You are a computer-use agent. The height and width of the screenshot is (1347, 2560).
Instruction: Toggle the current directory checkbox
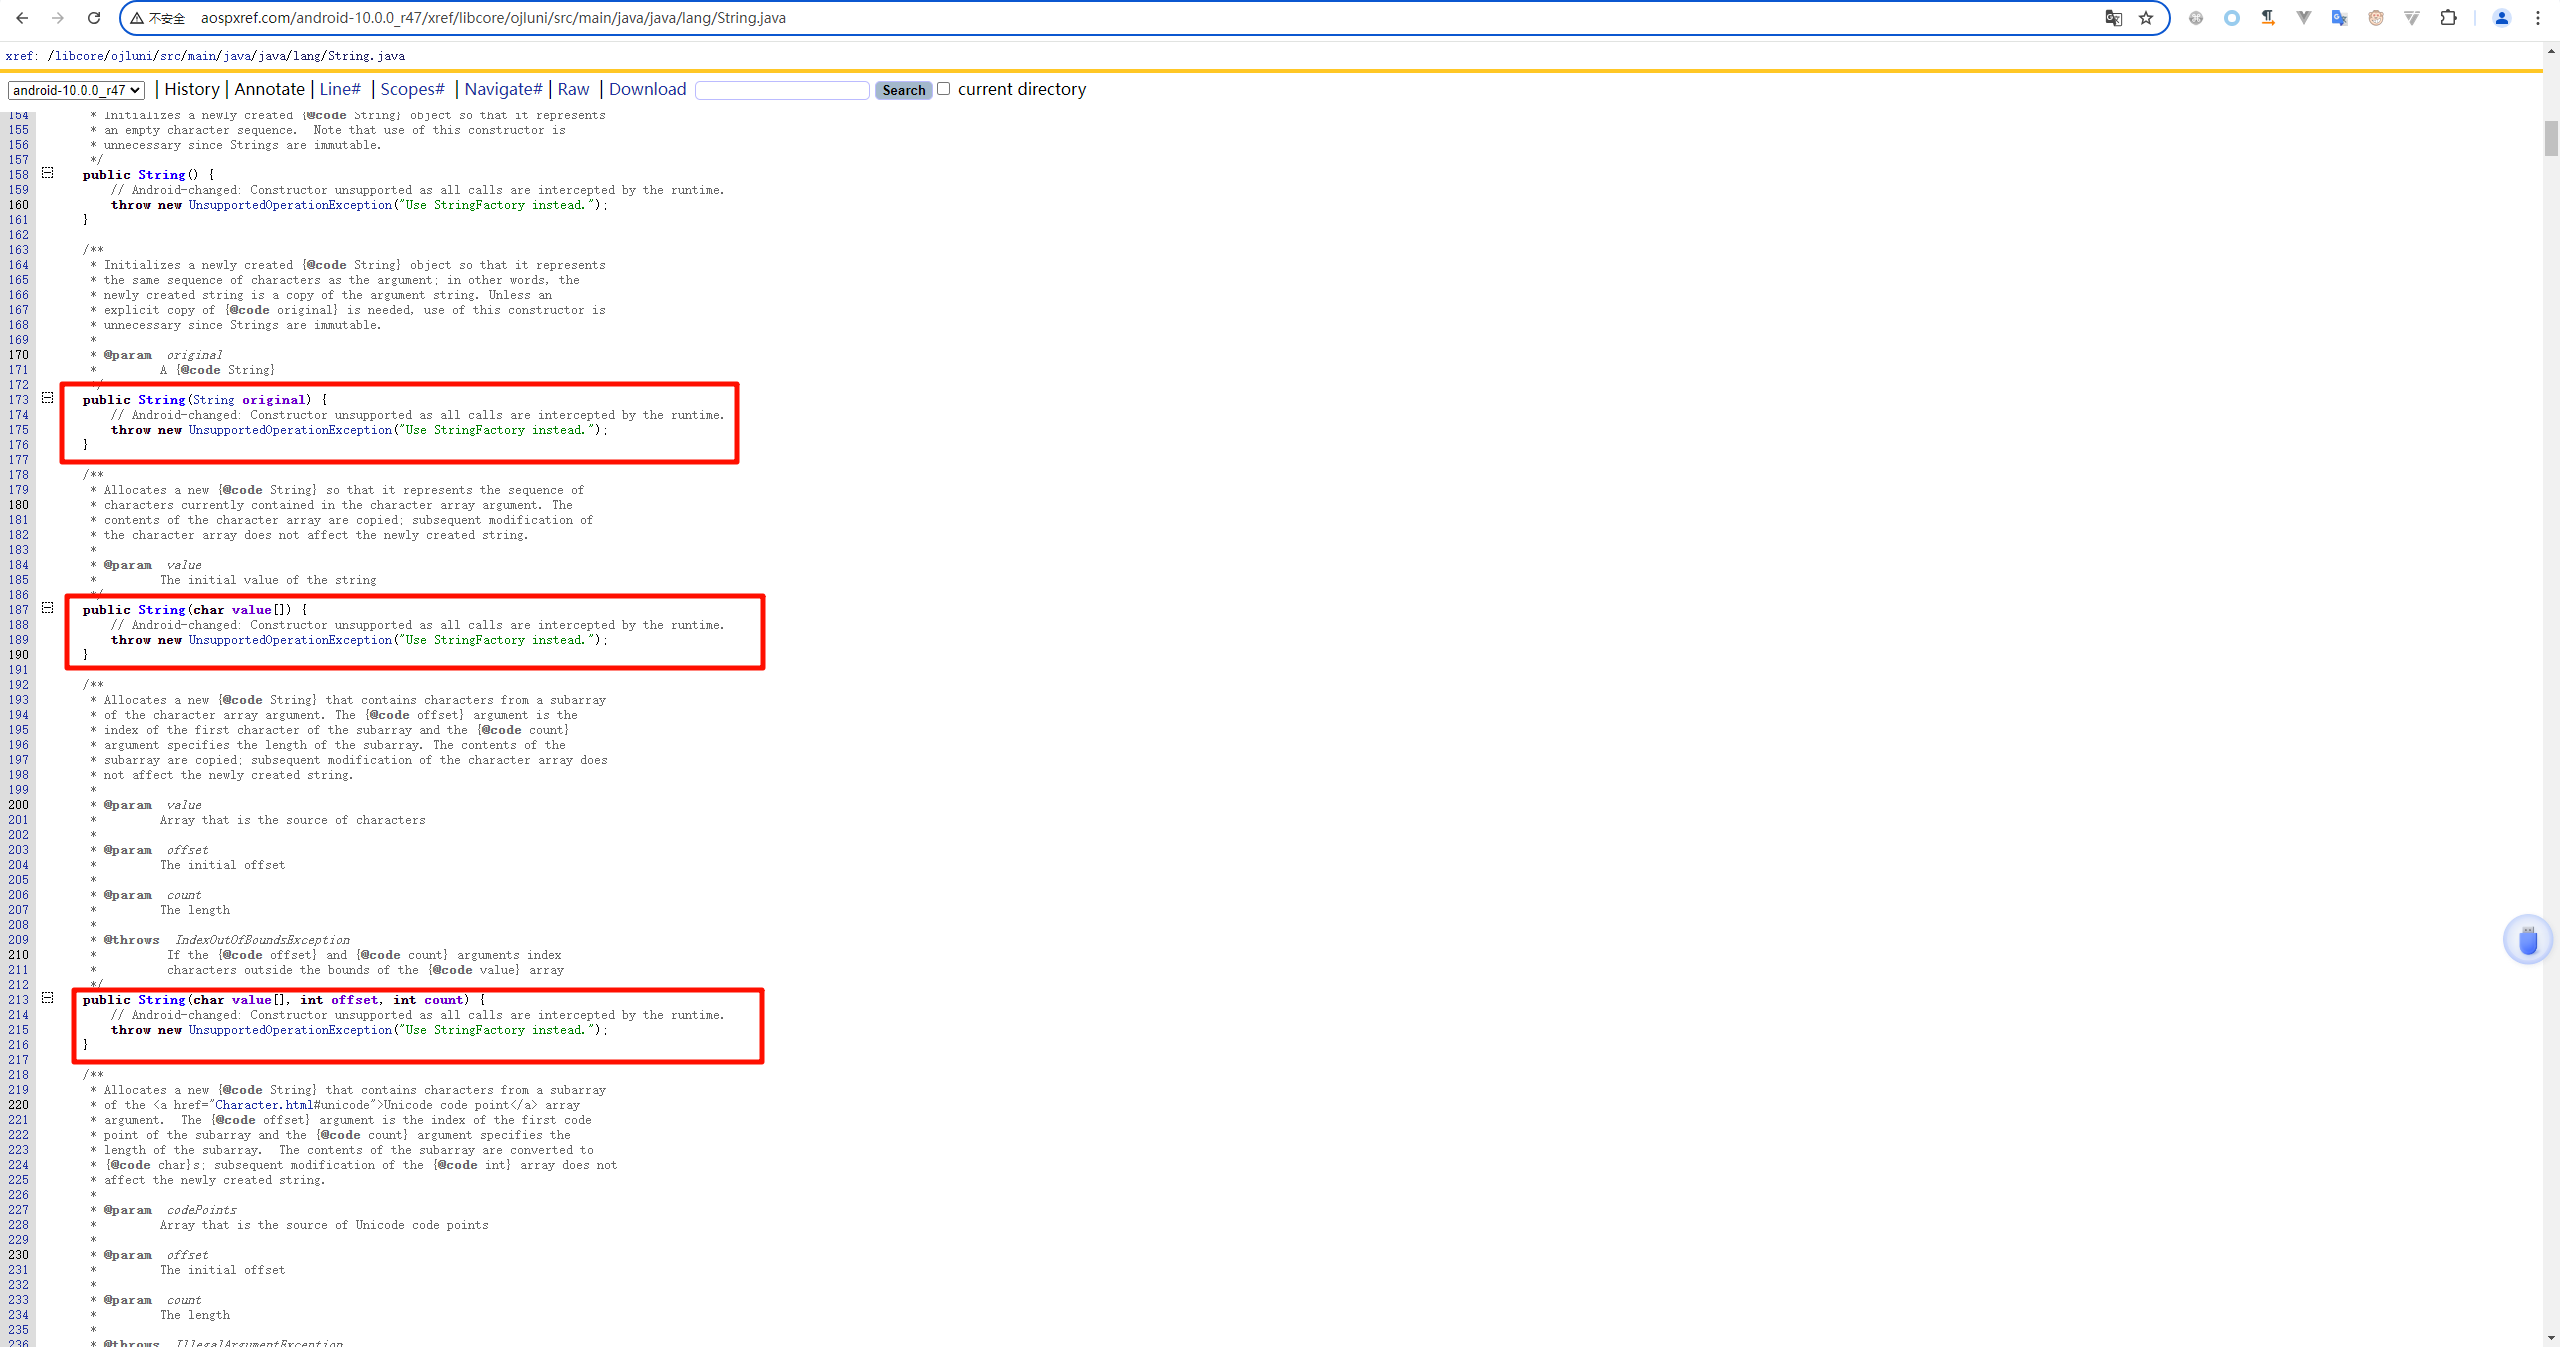click(x=943, y=89)
